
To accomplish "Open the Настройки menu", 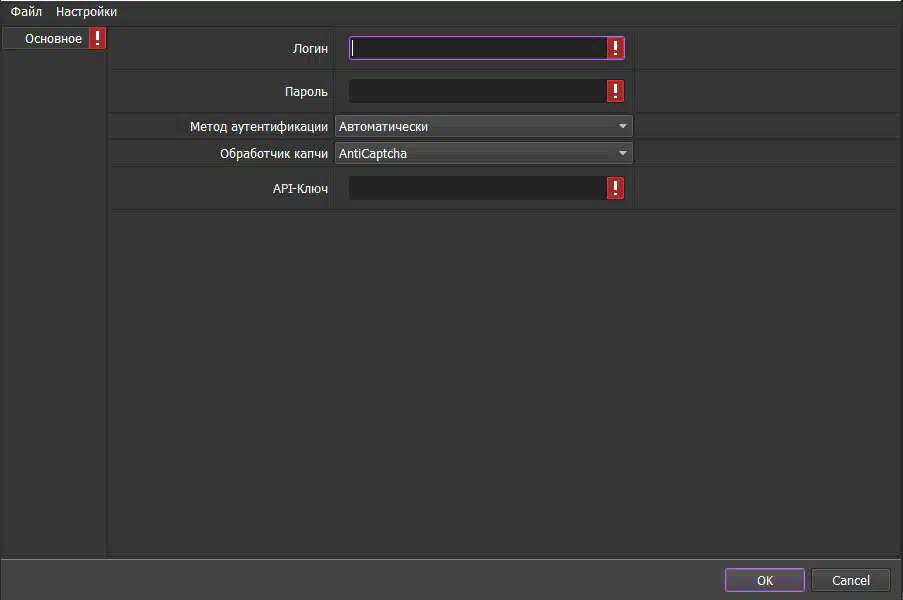I will point(86,12).
